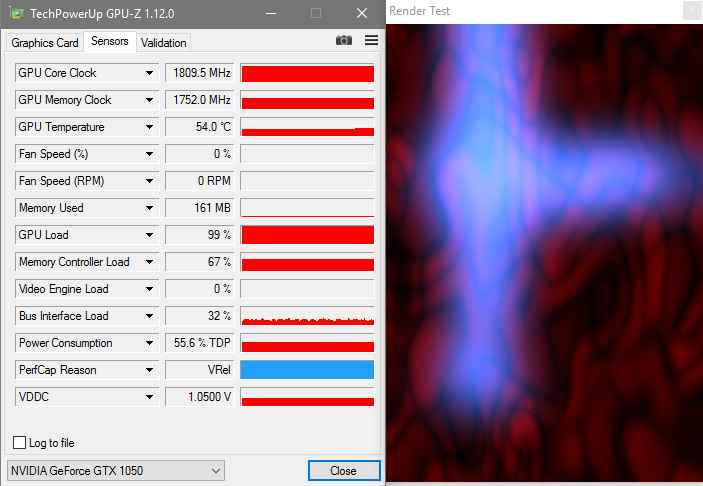Expand the Memory Used sensor dropdown
This screenshot has height=486, width=703.
pyautogui.click(x=149, y=208)
